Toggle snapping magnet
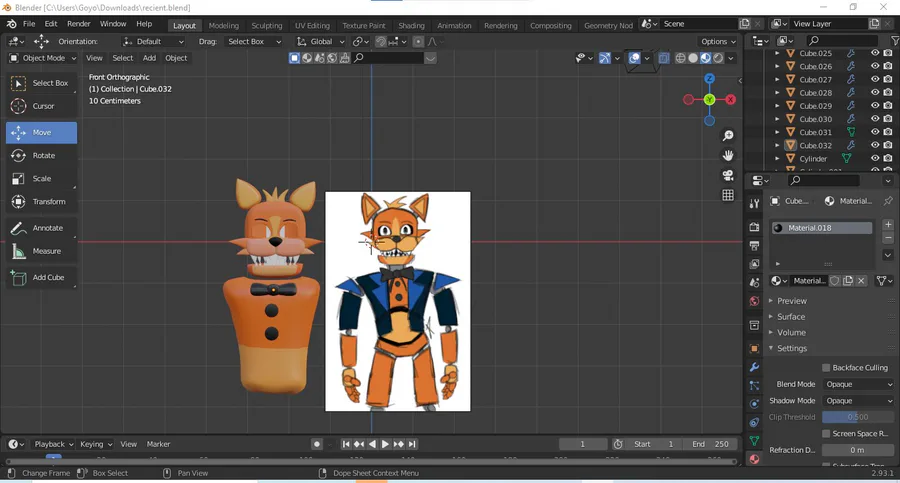The image size is (900, 483). [x=381, y=41]
